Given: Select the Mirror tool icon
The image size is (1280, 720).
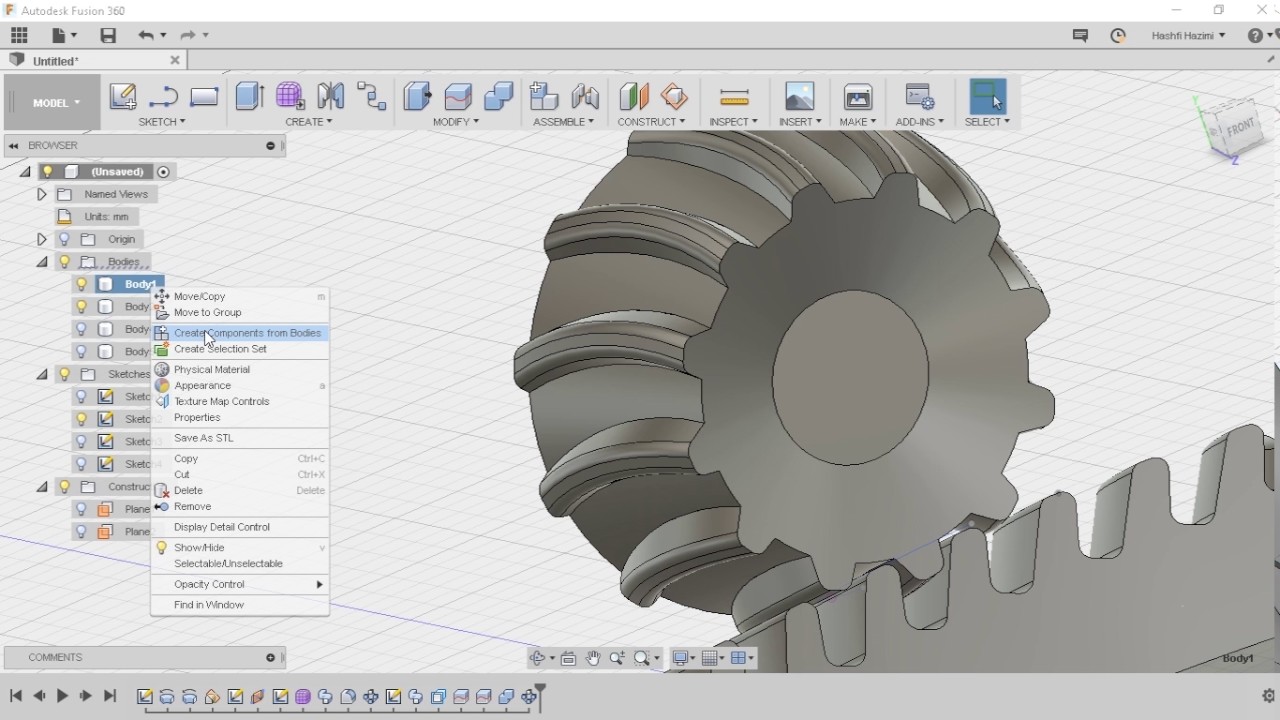Looking at the screenshot, I should coord(331,96).
